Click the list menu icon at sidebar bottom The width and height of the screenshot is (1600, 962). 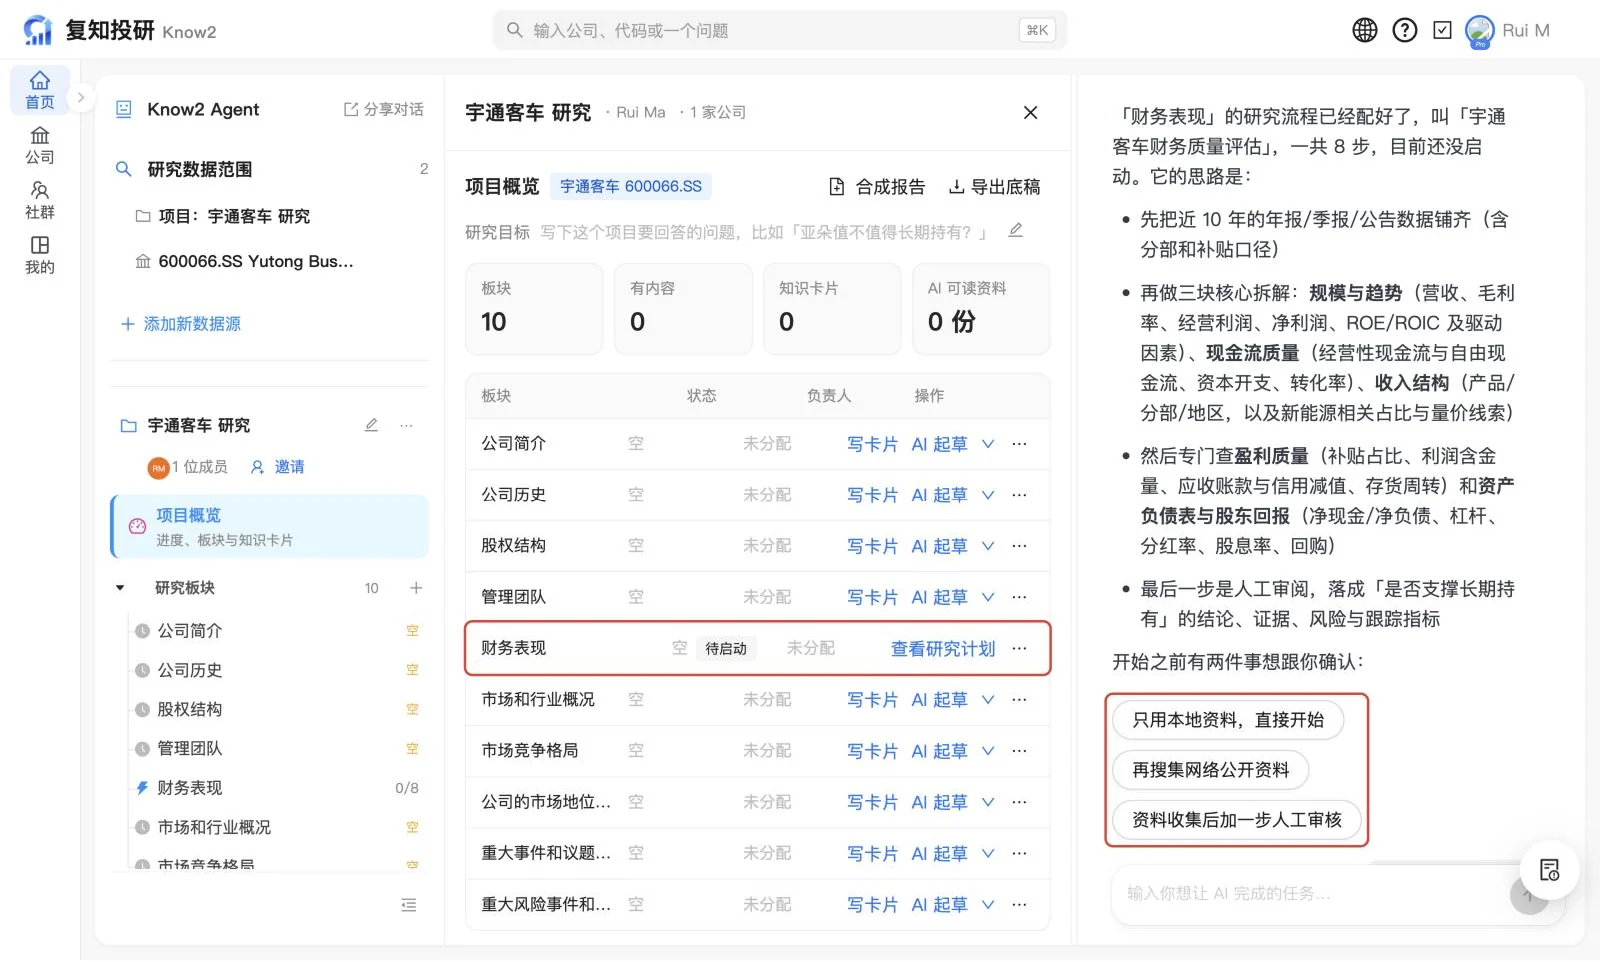pyautogui.click(x=408, y=905)
